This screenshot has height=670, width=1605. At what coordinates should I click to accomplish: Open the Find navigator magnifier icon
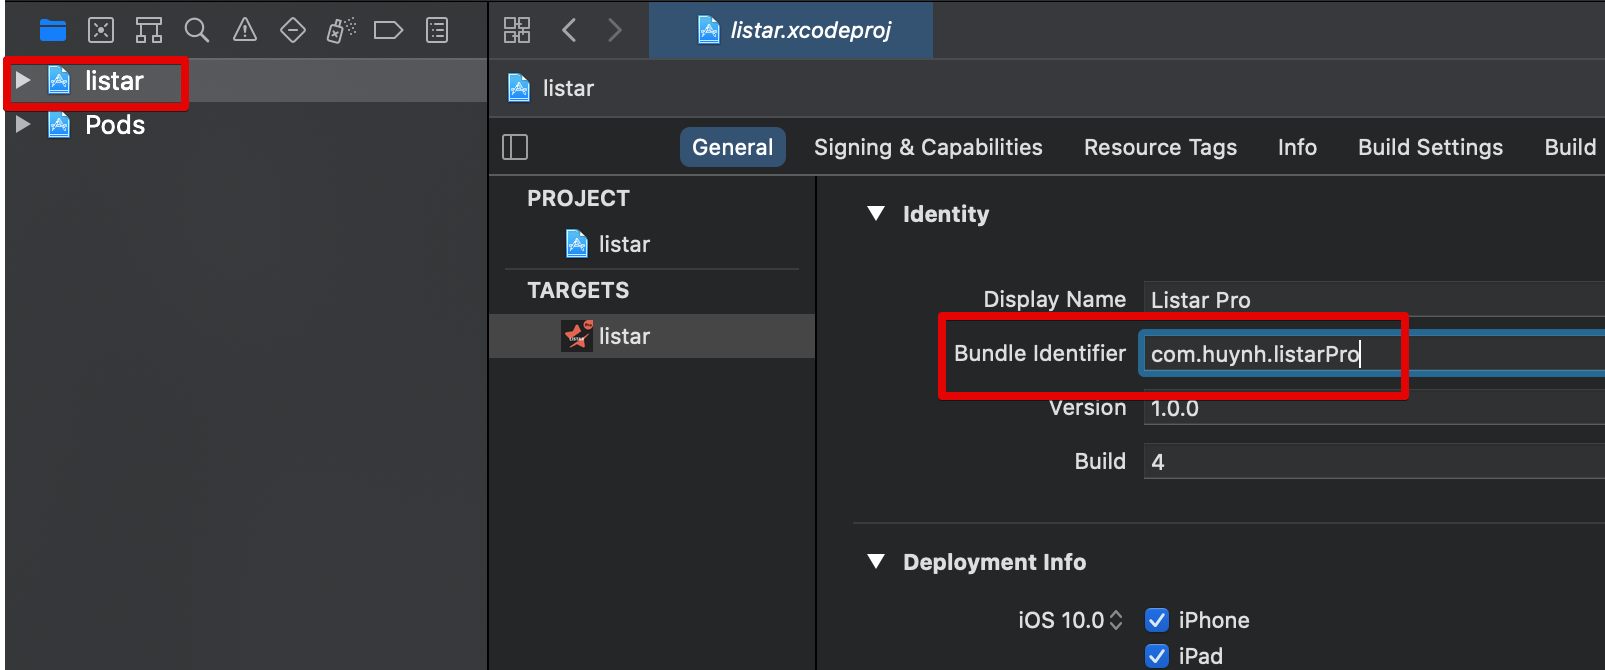[x=197, y=31]
